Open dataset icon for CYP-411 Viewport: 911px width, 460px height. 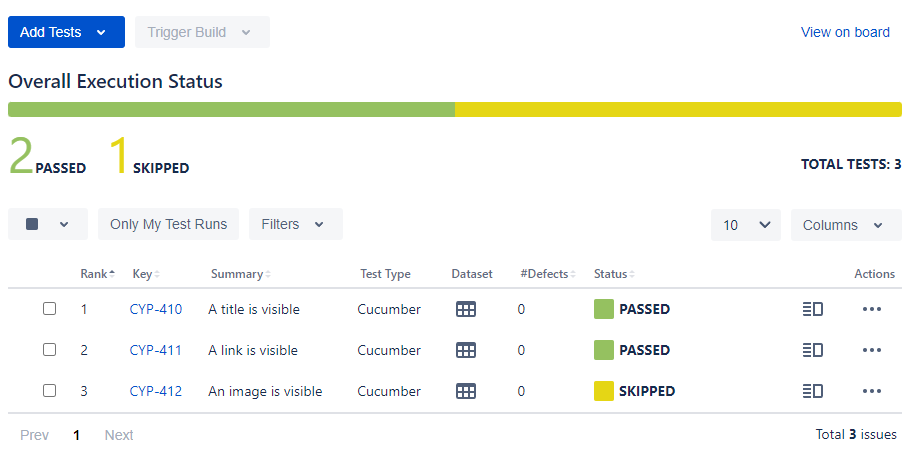[465, 350]
